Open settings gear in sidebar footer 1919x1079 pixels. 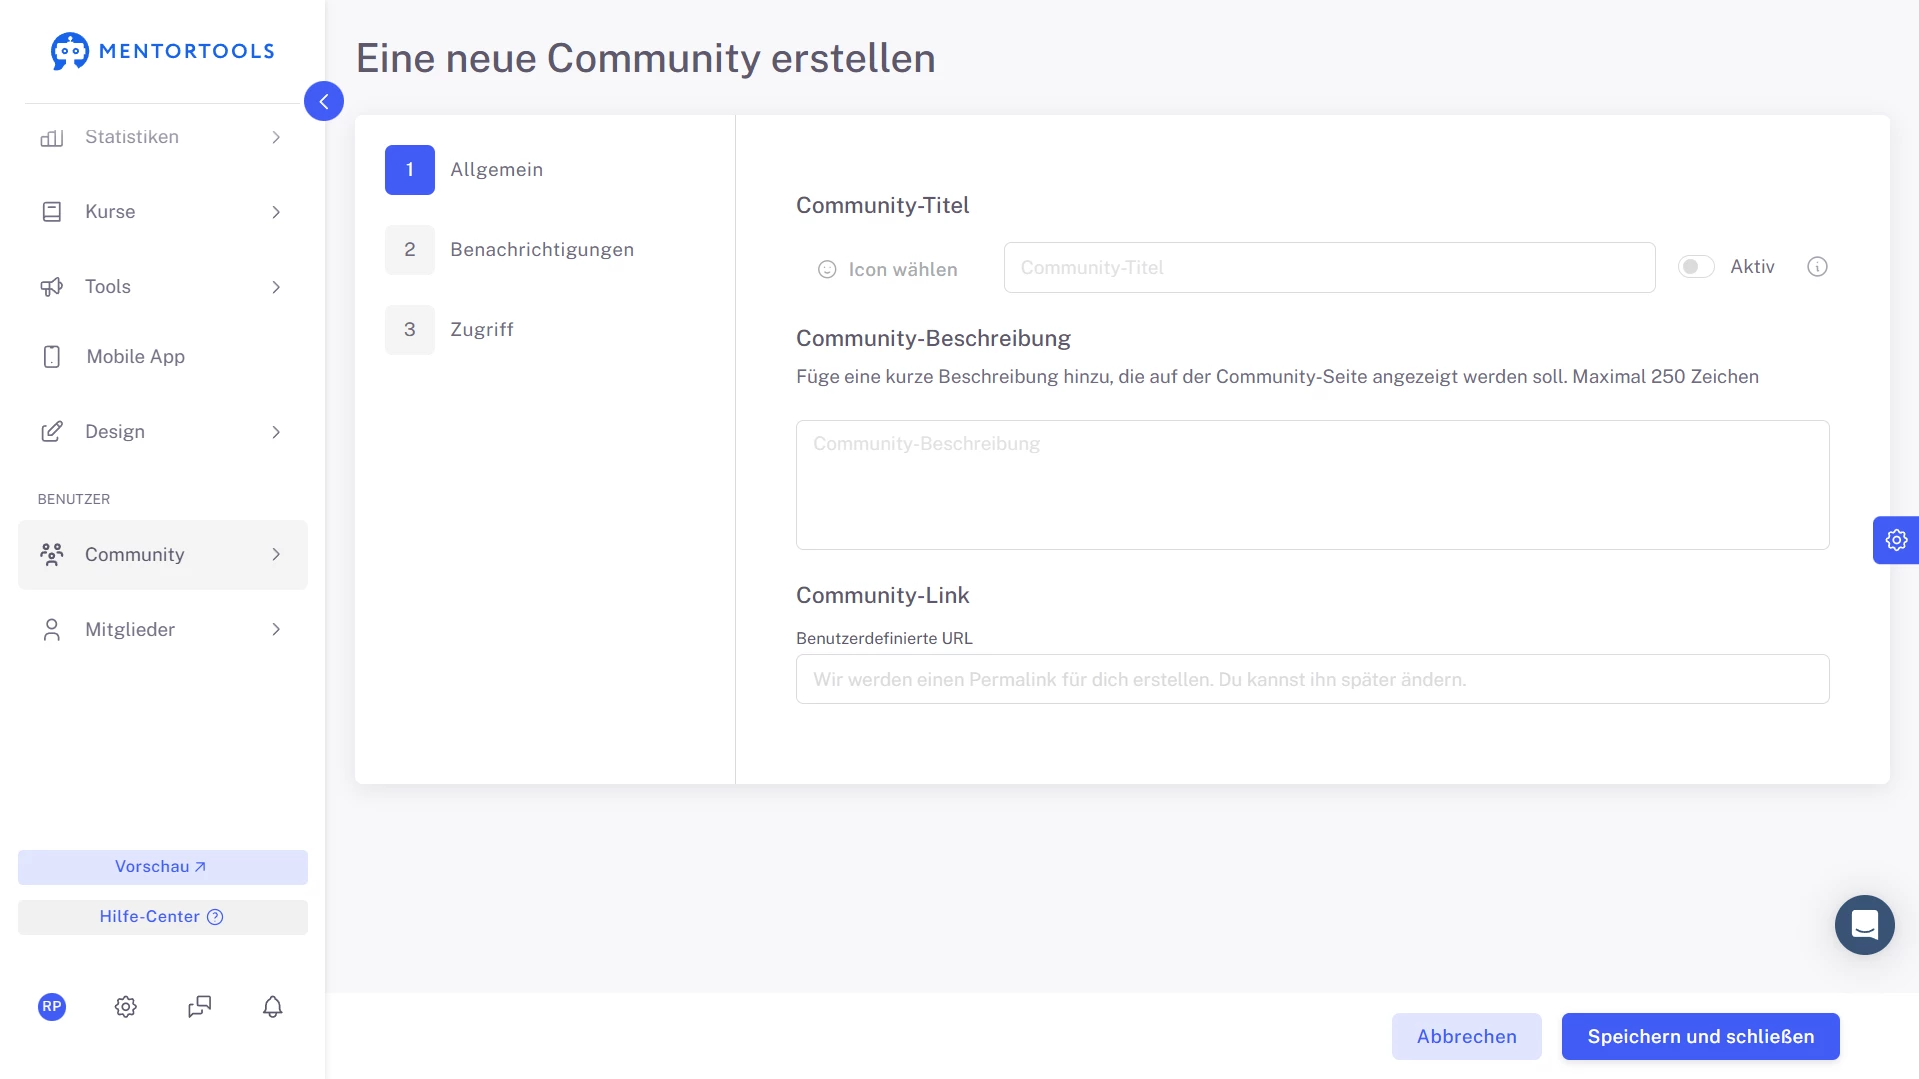pos(125,1006)
